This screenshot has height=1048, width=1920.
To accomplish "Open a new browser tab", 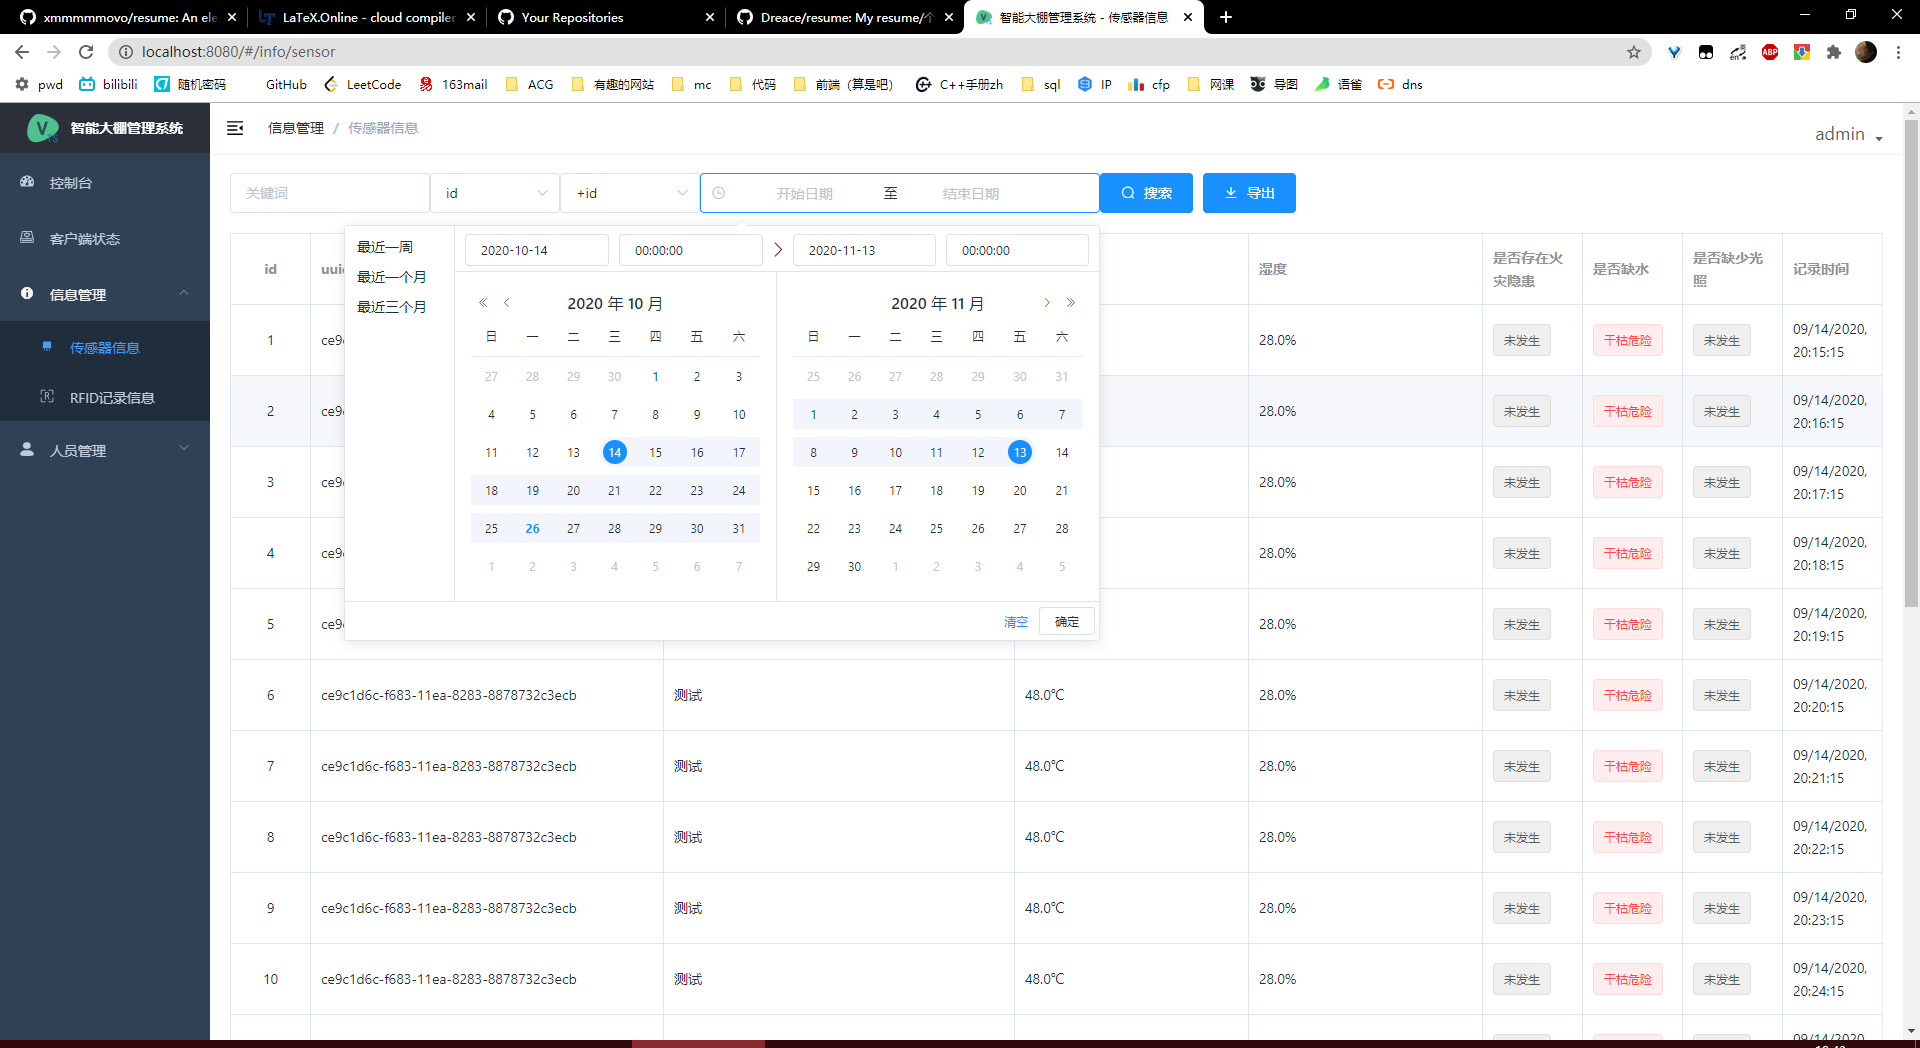I will [x=1226, y=17].
